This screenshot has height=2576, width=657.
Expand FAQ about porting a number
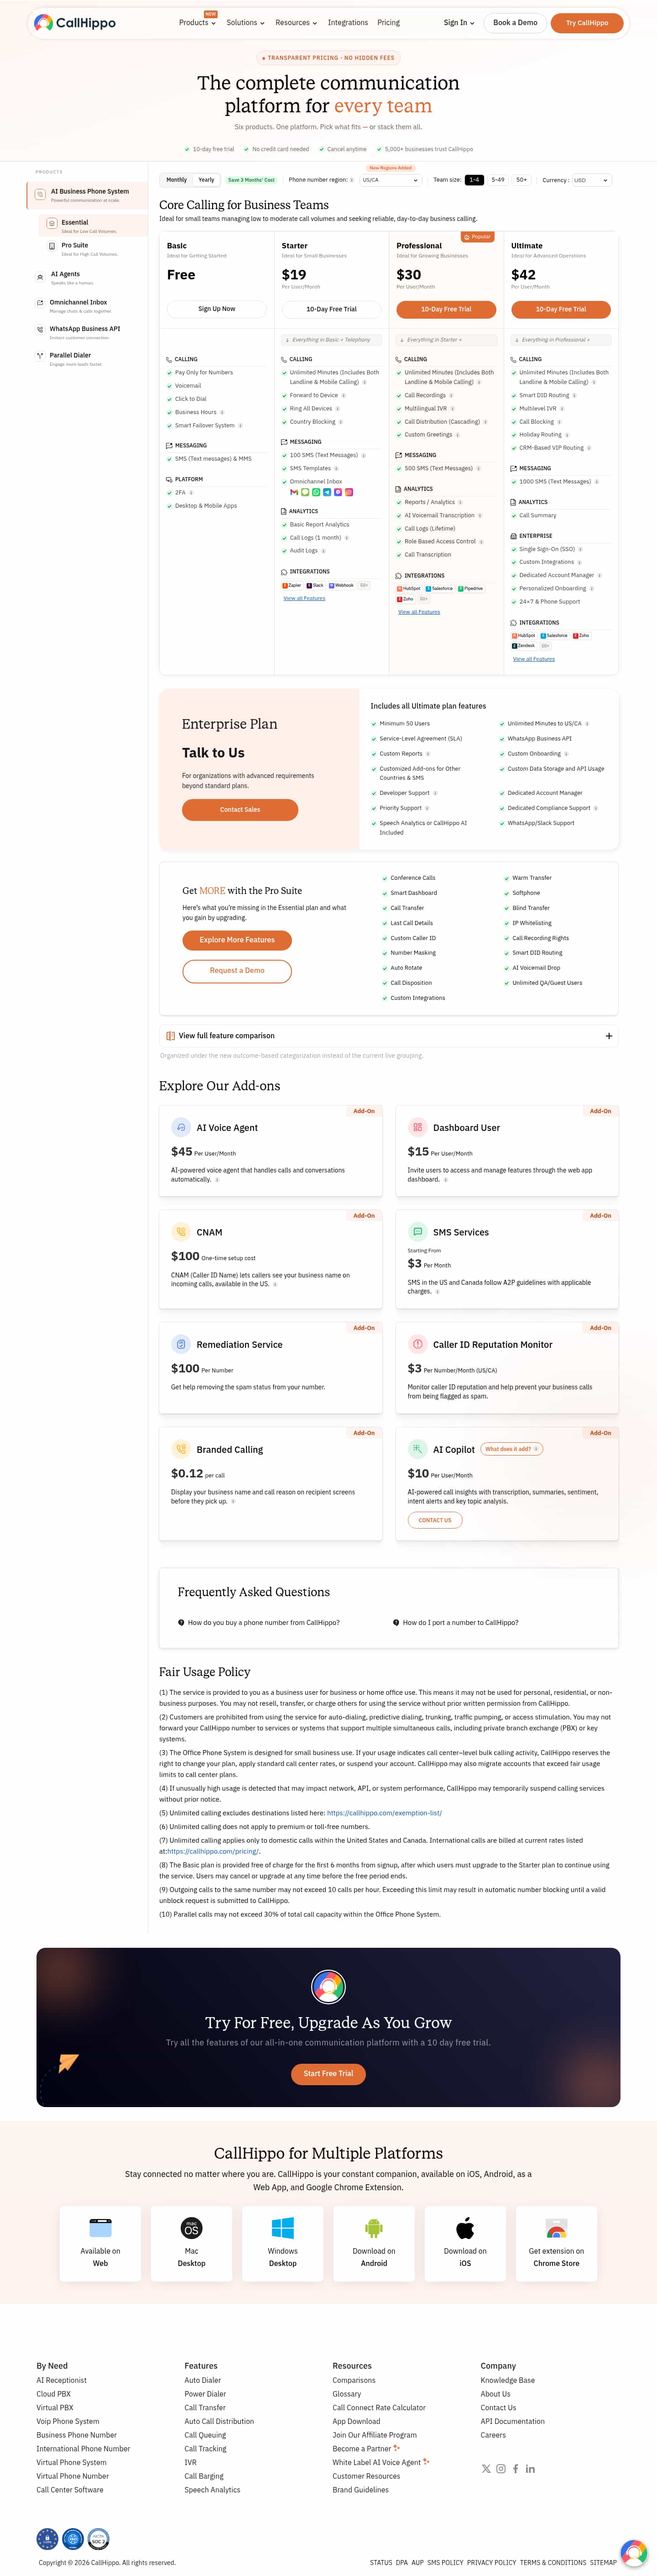(460, 1622)
